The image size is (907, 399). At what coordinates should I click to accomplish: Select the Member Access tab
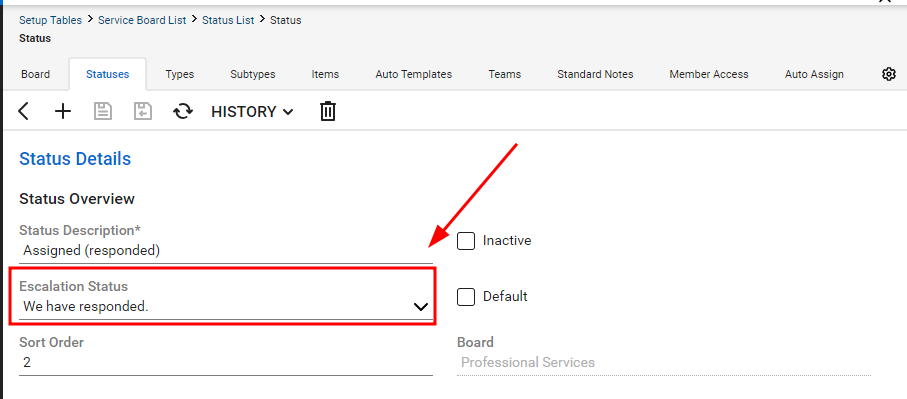[709, 75]
